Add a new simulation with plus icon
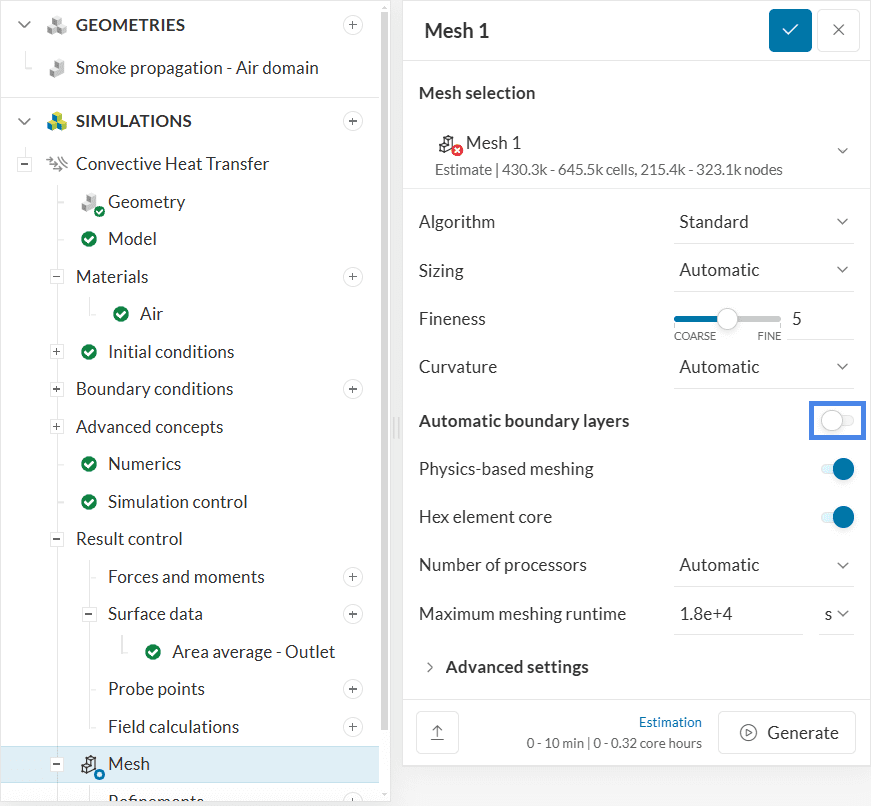The width and height of the screenshot is (871, 806). coord(352,121)
